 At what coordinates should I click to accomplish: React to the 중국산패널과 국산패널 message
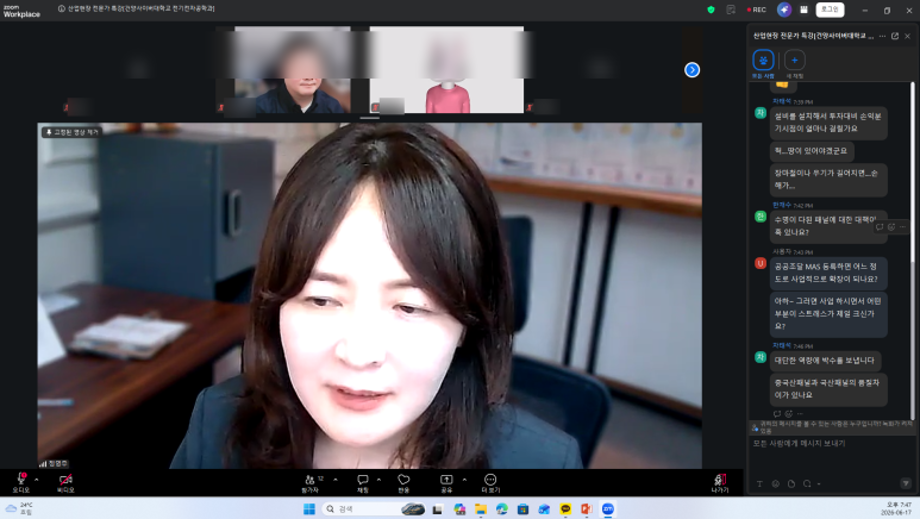pyautogui.click(x=789, y=414)
